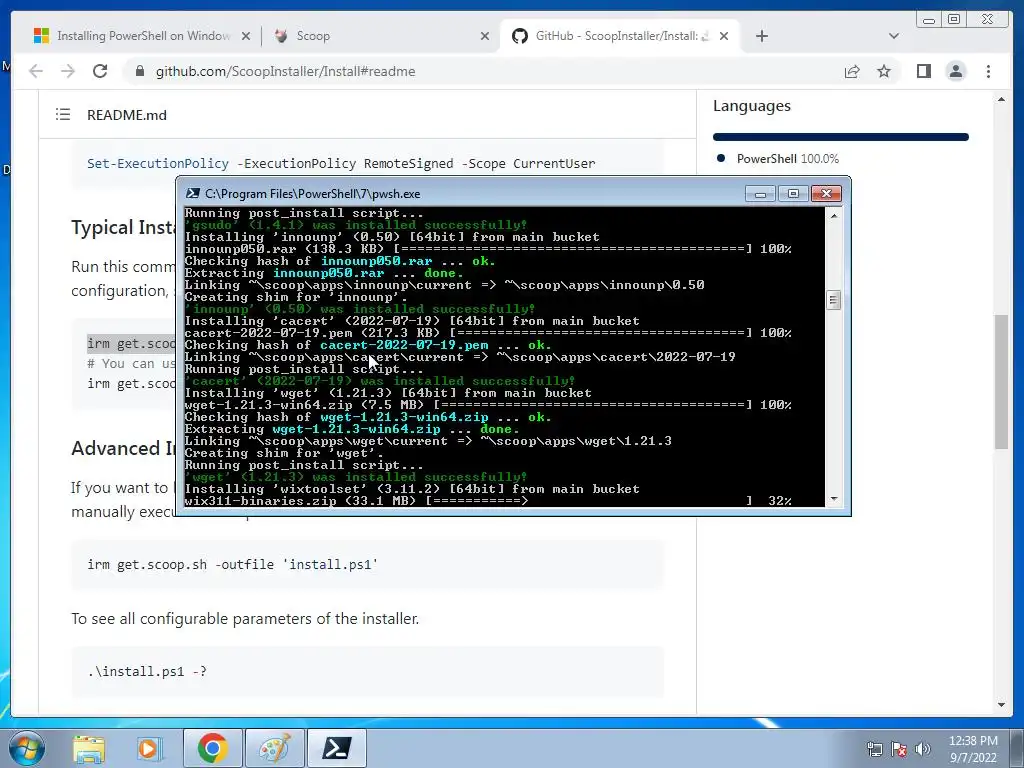
Task: Click the console scrollbar up arrow
Action: tap(833, 216)
